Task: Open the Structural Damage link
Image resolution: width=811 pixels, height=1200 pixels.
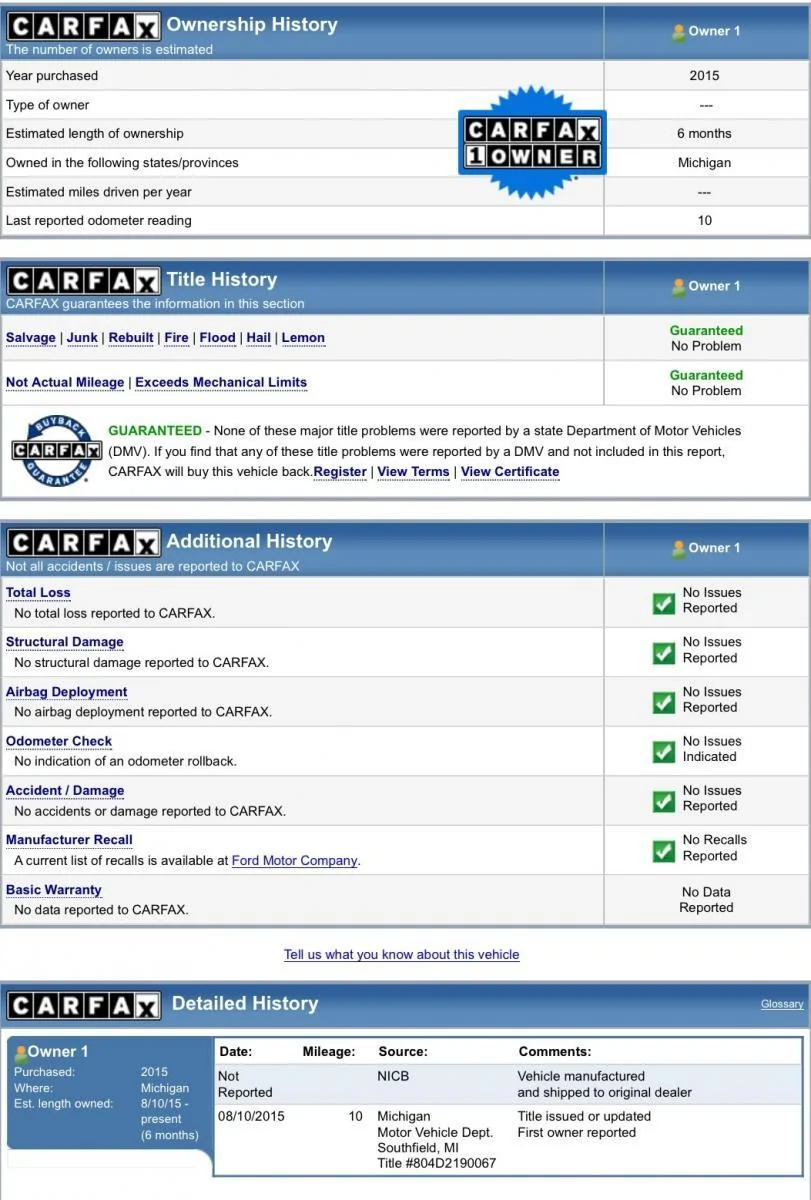Action: click(x=65, y=642)
